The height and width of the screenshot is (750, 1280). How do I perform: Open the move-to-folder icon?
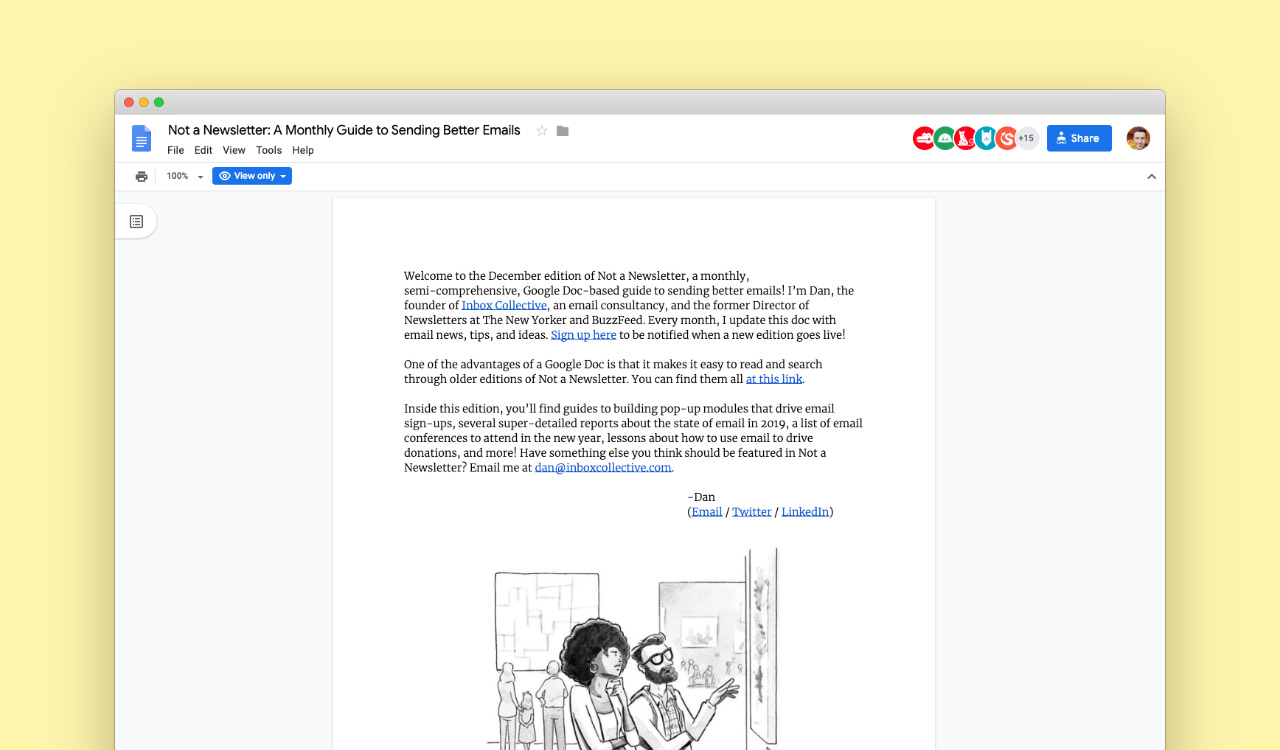(x=563, y=131)
